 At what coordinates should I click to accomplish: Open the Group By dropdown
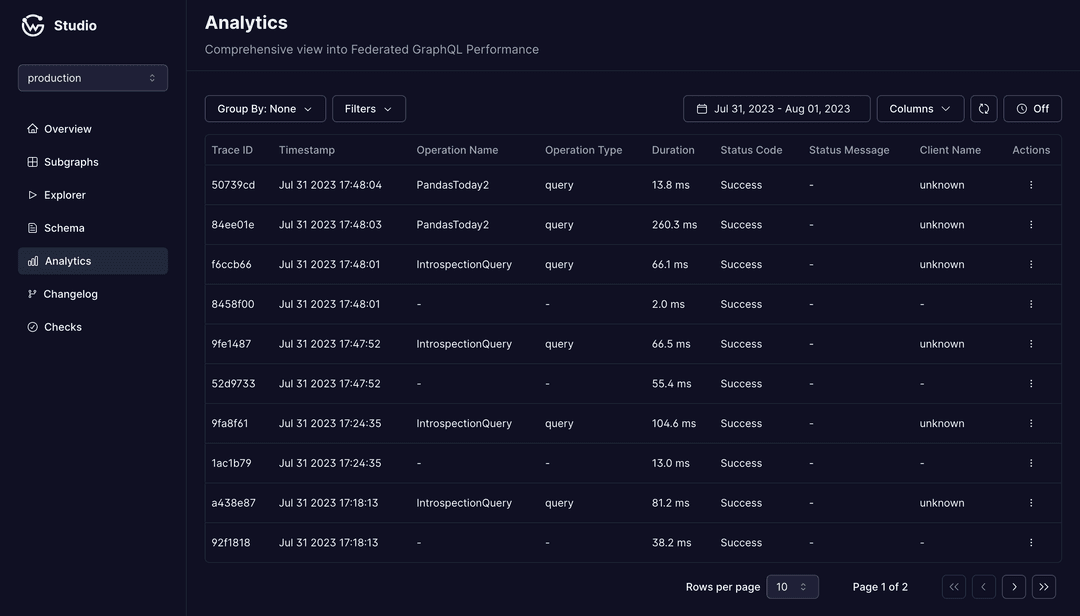(264, 108)
